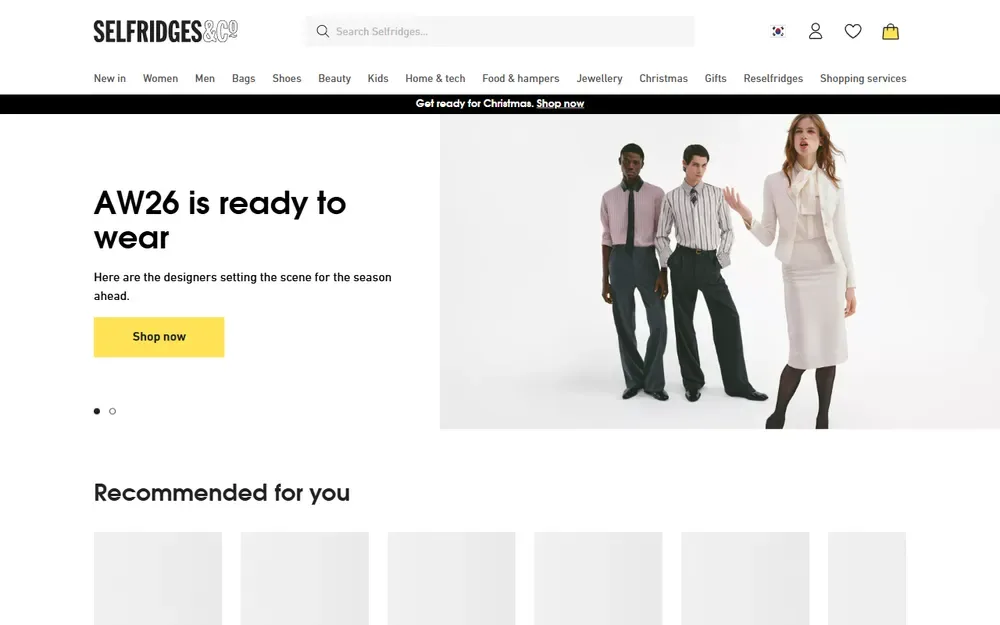1000x625 pixels.
Task: Click the Selfridges & Co logo
Action: pyautogui.click(x=166, y=31)
